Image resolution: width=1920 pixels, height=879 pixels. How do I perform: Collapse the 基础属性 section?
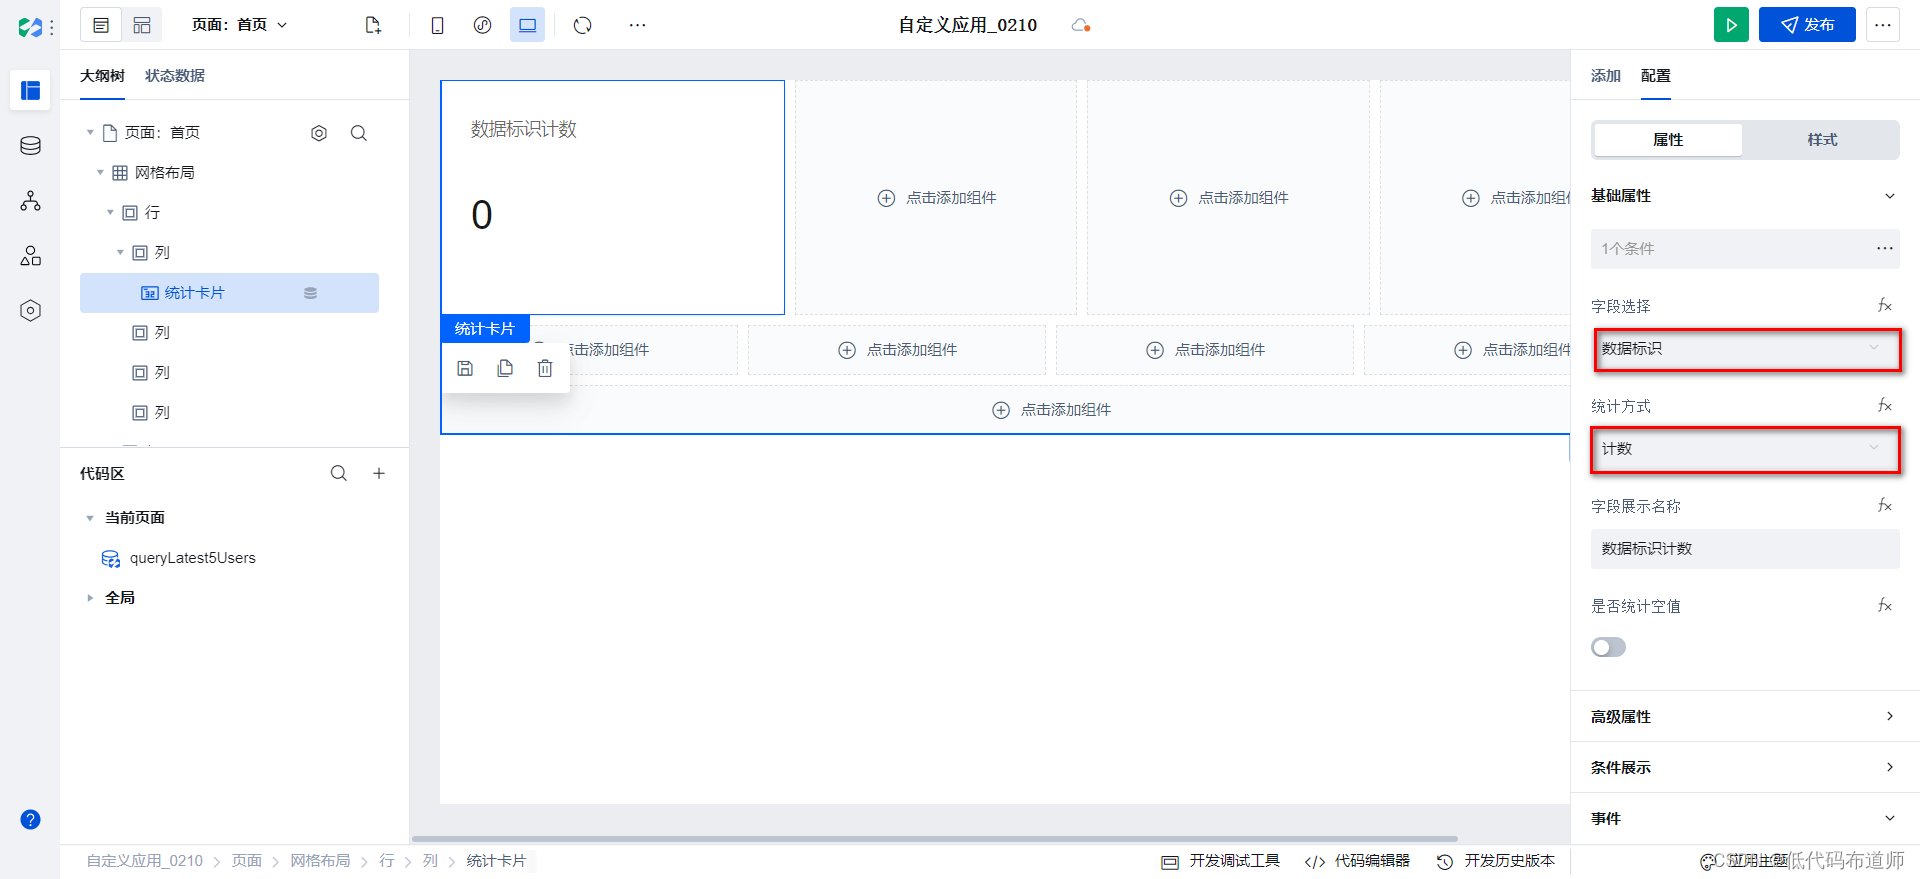(x=1889, y=196)
